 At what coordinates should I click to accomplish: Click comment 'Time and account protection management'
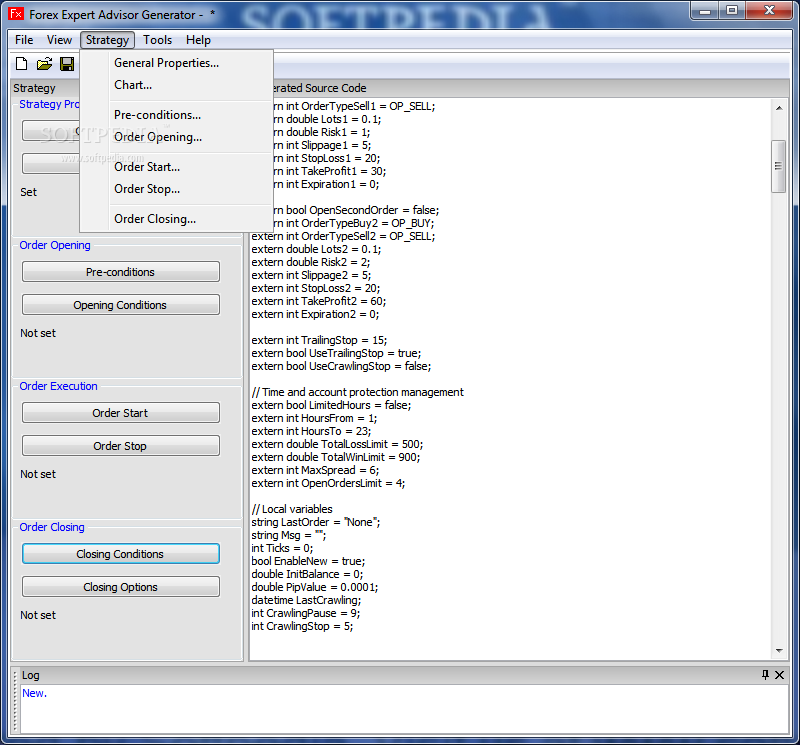click(363, 392)
